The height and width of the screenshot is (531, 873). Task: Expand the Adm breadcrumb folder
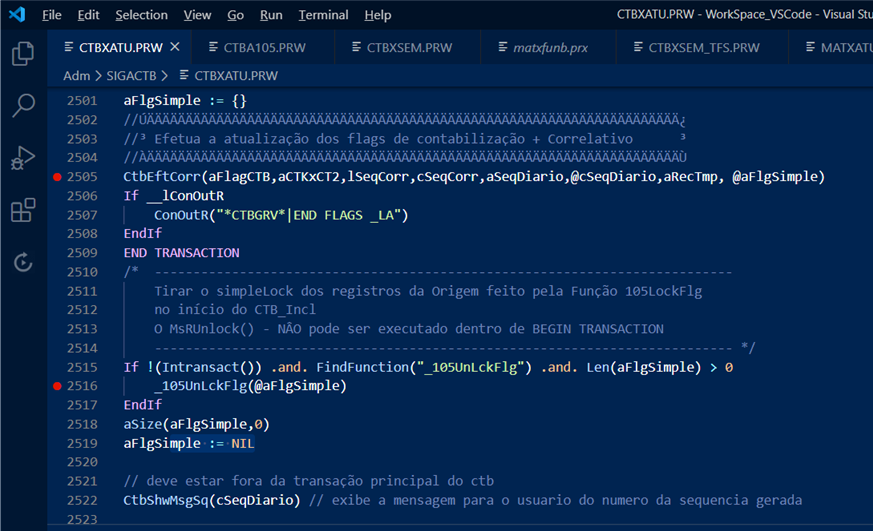pyautogui.click(x=76, y=76)
